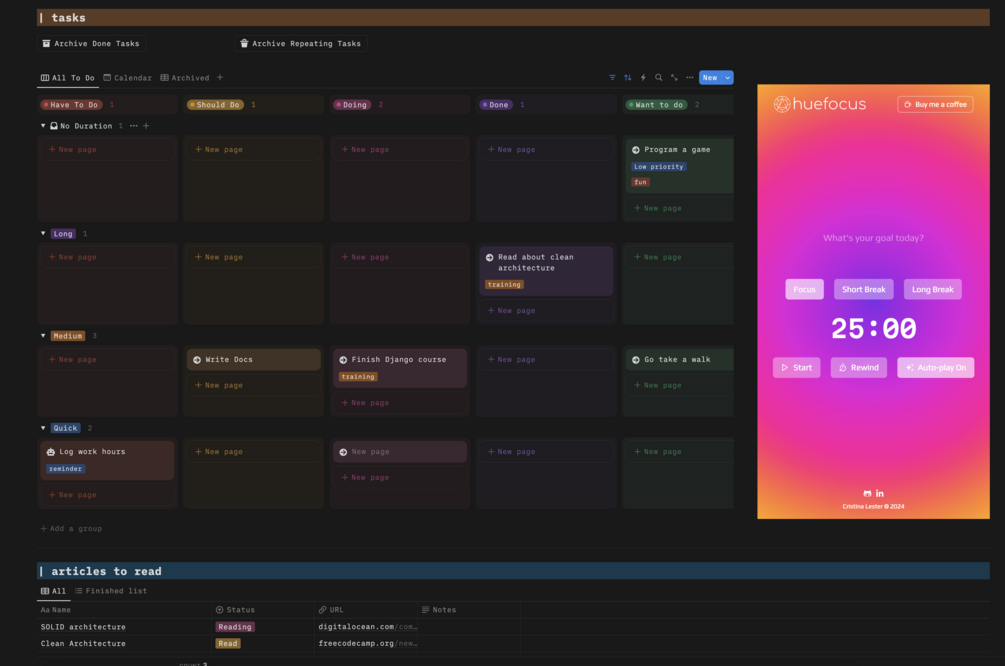
Task: Click the expand full page arrows icon
Action: (x=674, y=78)
